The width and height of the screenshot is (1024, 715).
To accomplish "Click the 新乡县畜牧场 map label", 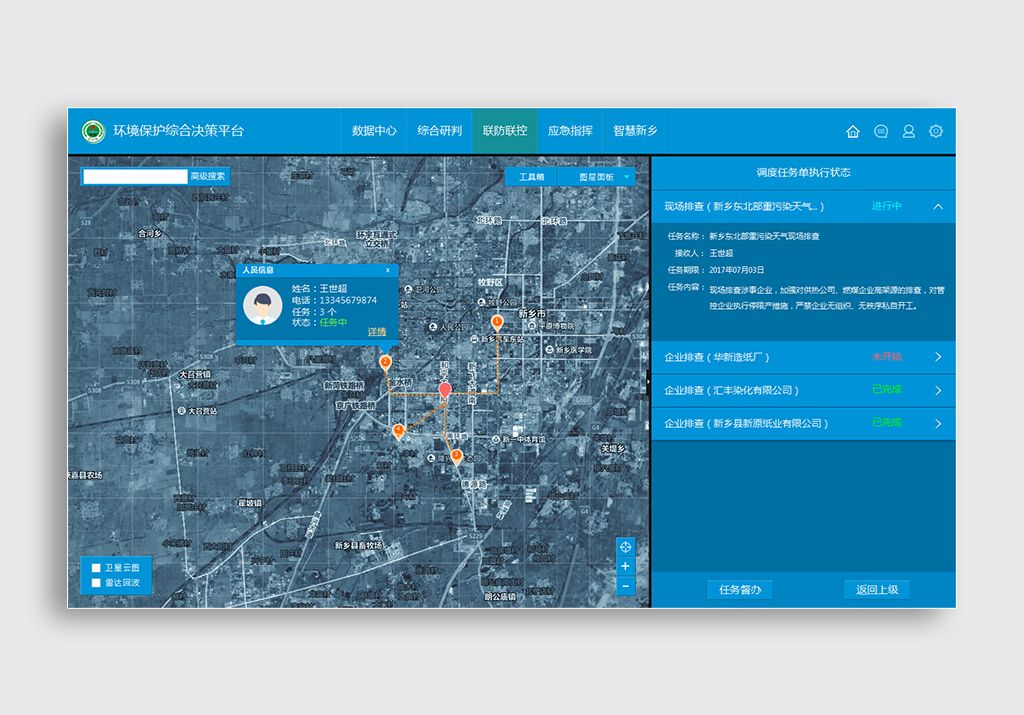I will coord(359,545).
